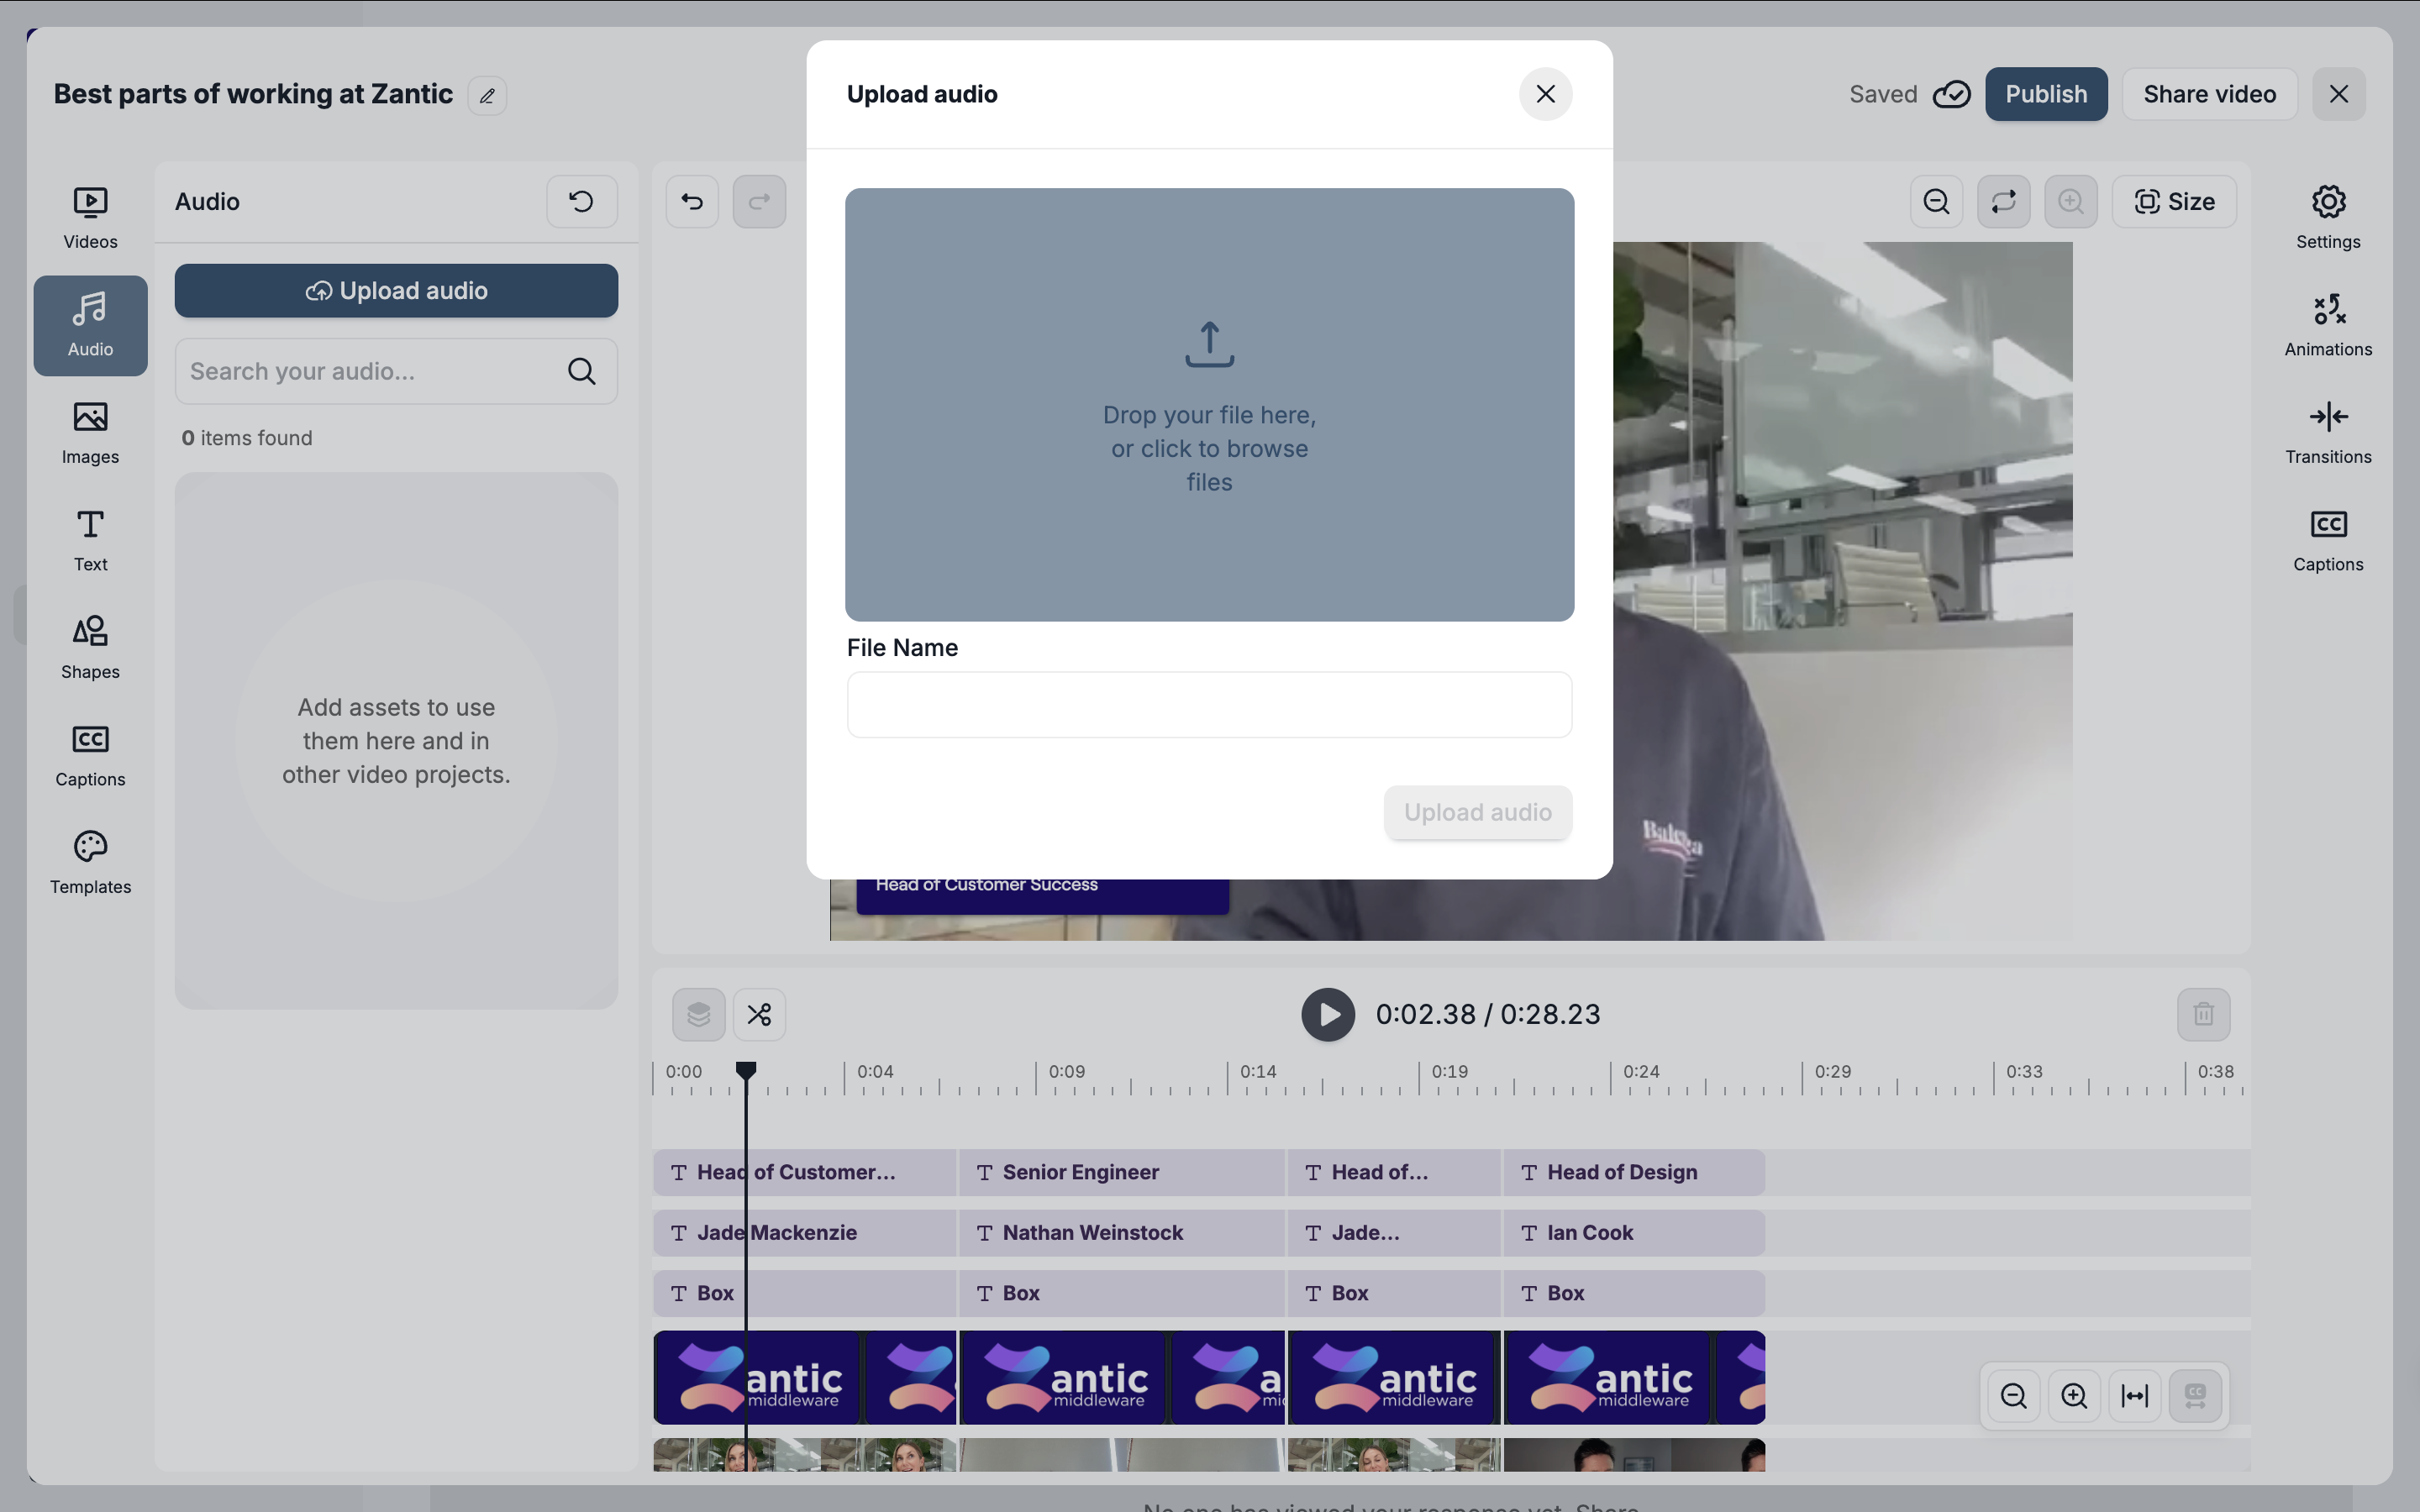Open the Templates panel
This screenshot has height=1512, width=2420.
pos(90,862)
